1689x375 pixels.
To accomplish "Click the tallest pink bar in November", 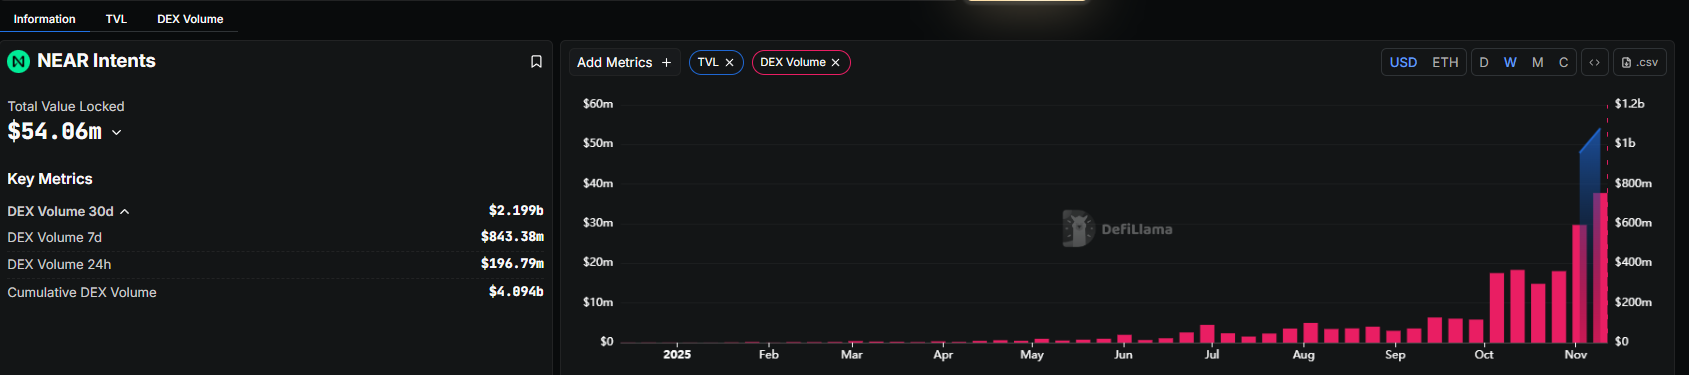I will [1600, 268].
